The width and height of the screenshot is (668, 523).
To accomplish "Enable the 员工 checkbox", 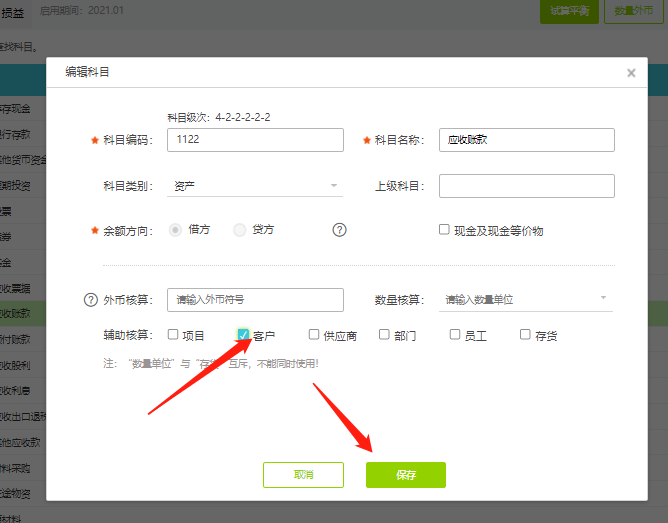I will pyautogui.click(x=455, y=334).
